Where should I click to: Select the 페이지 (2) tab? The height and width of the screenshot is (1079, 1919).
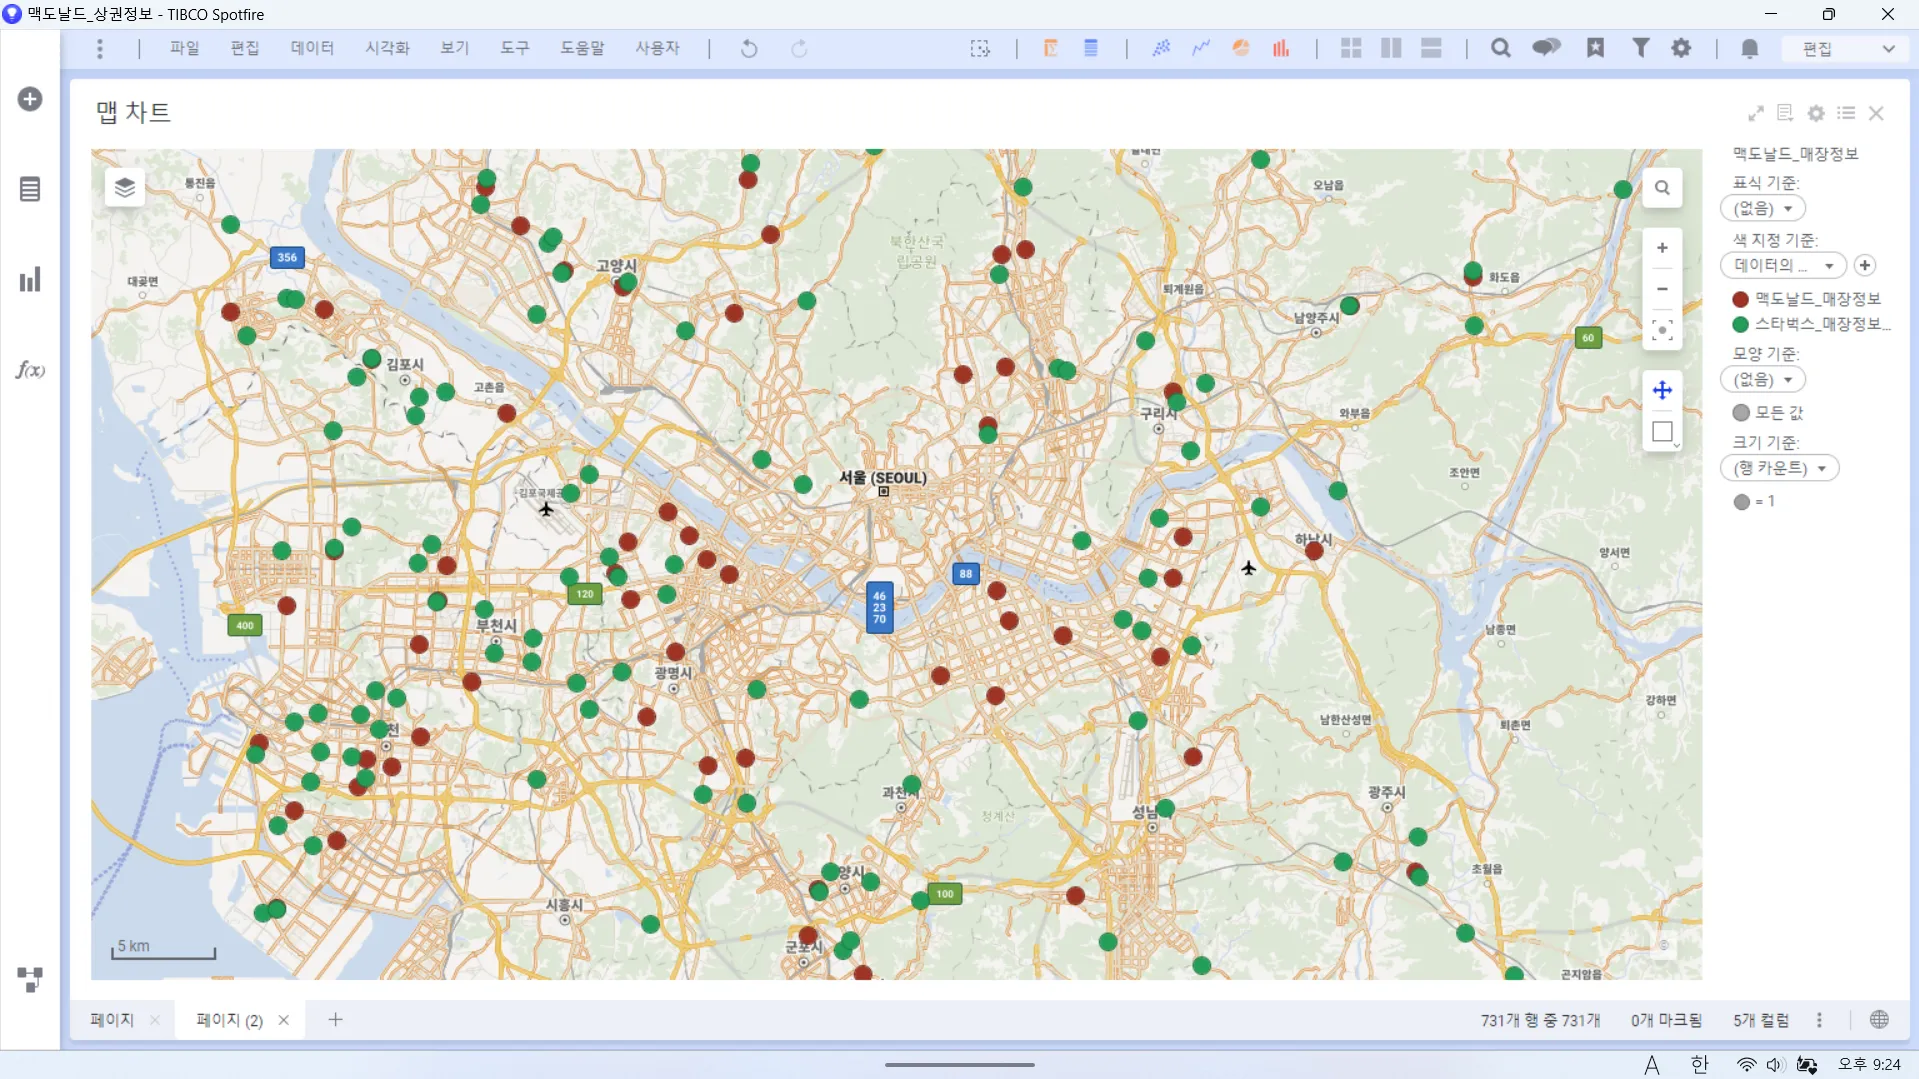(x=229, y=1020)
